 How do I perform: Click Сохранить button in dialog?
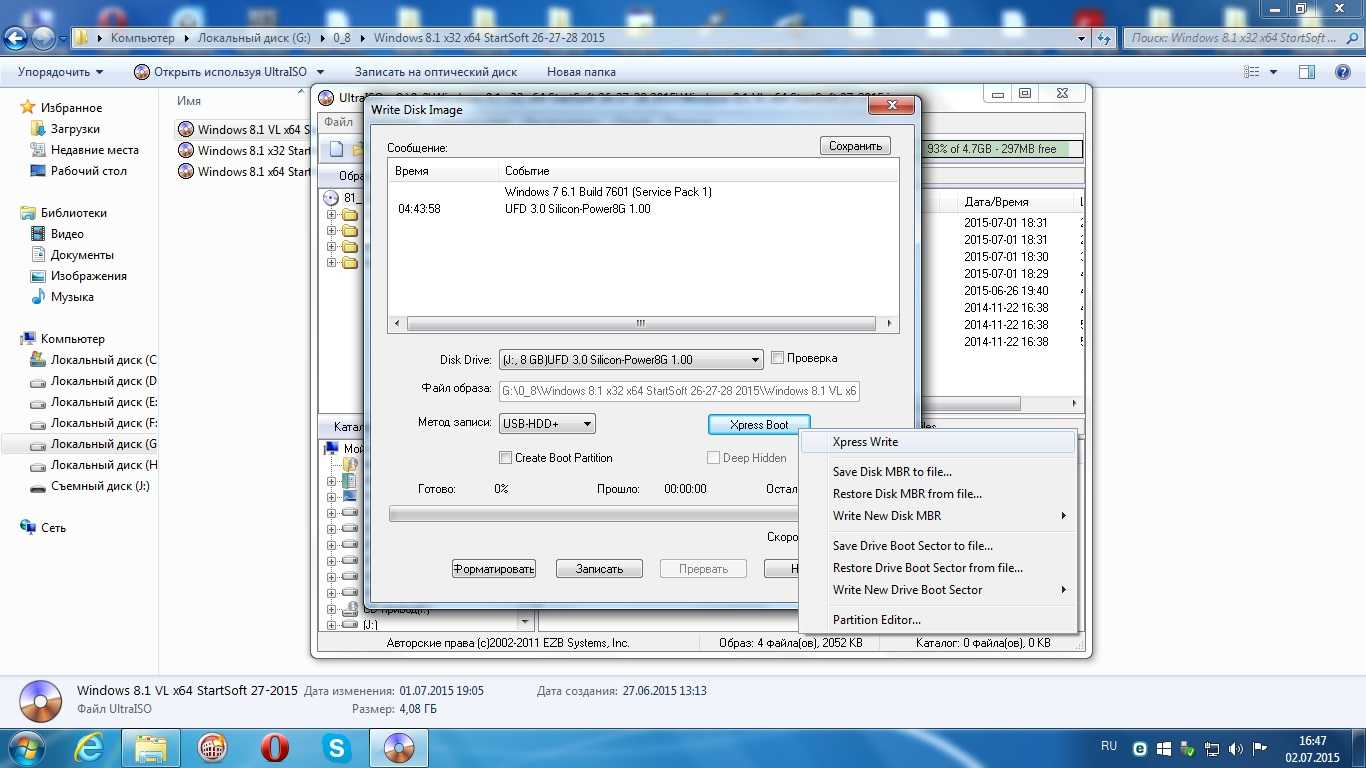(855, 146)
